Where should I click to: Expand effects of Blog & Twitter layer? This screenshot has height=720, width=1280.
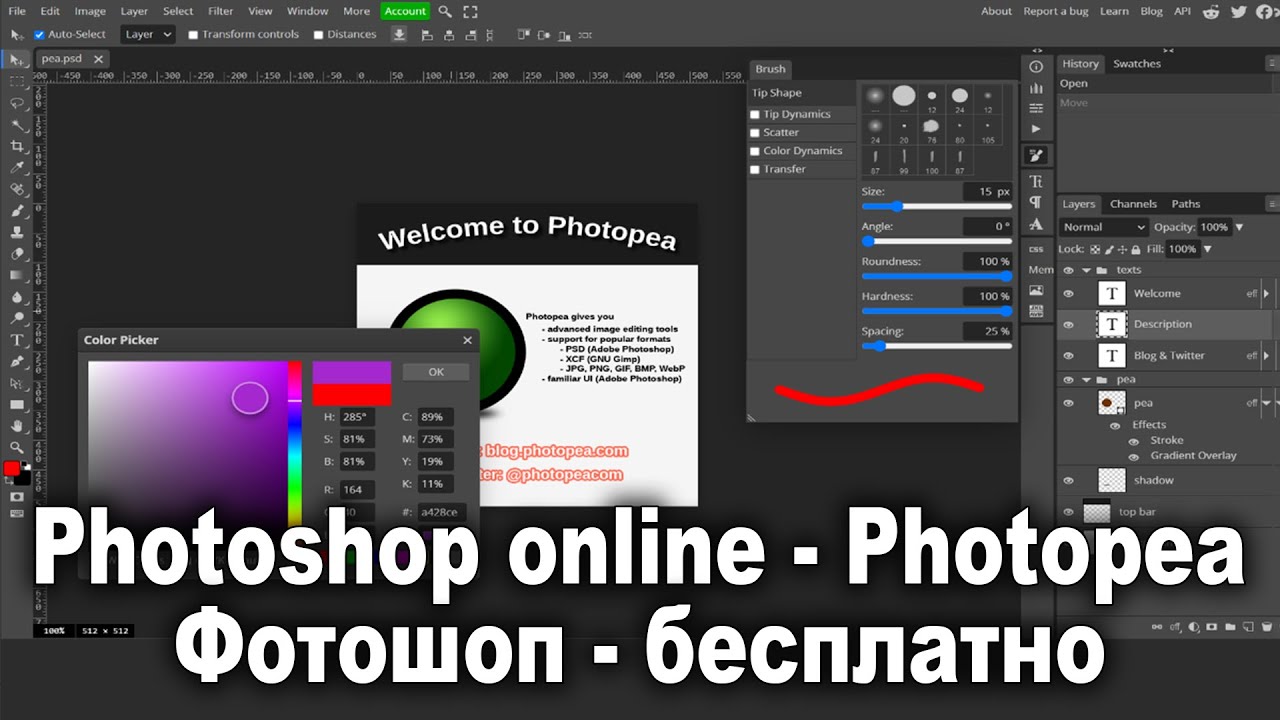click(1266, 356)
